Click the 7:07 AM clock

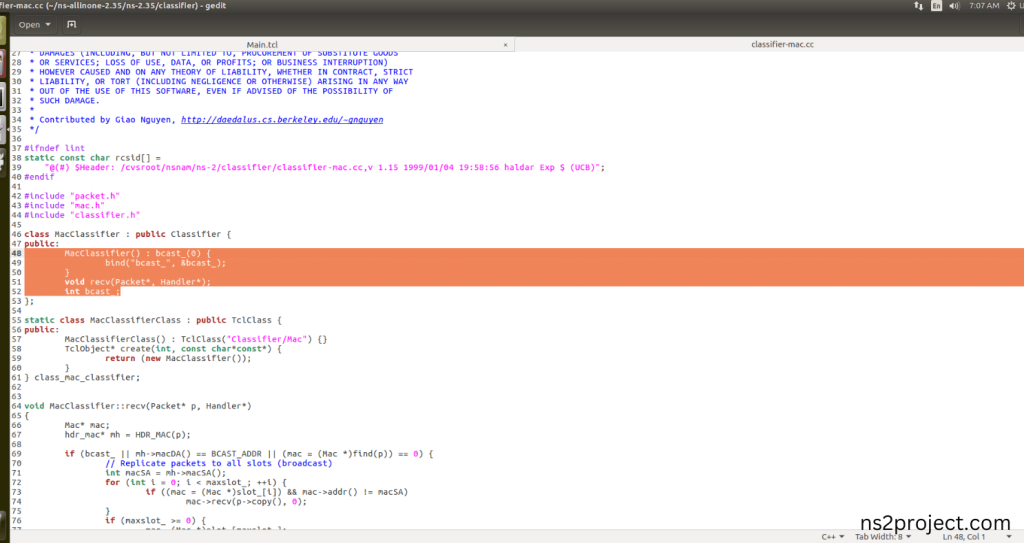point(984,6)
